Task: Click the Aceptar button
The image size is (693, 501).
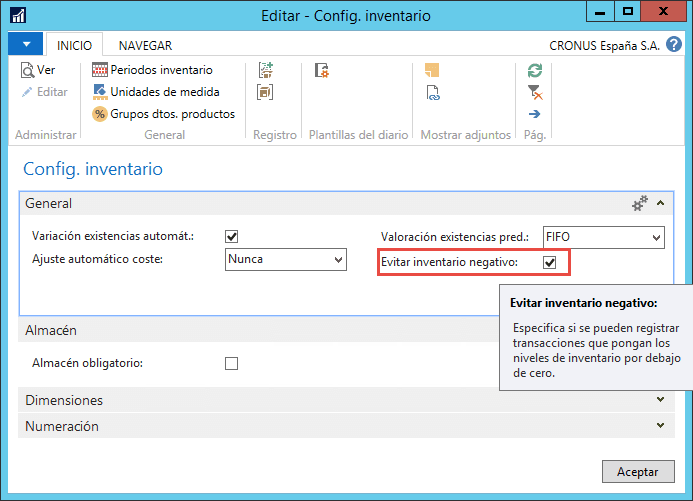Action: point(638,472)
